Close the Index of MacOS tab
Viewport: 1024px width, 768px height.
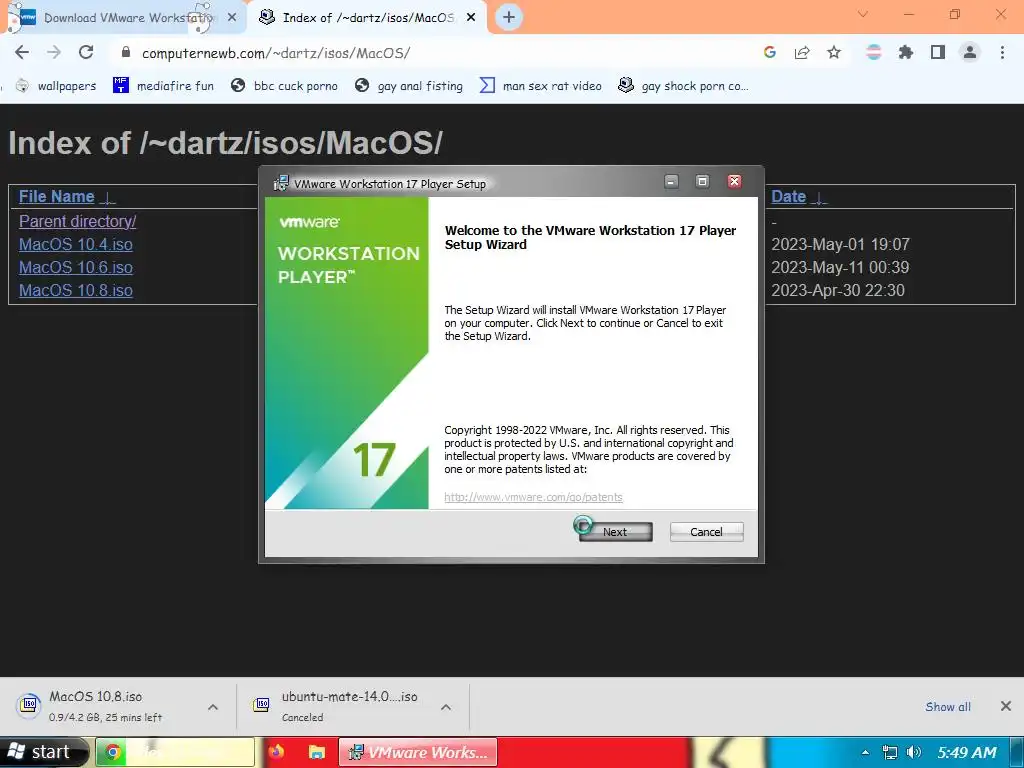(473, 18)
